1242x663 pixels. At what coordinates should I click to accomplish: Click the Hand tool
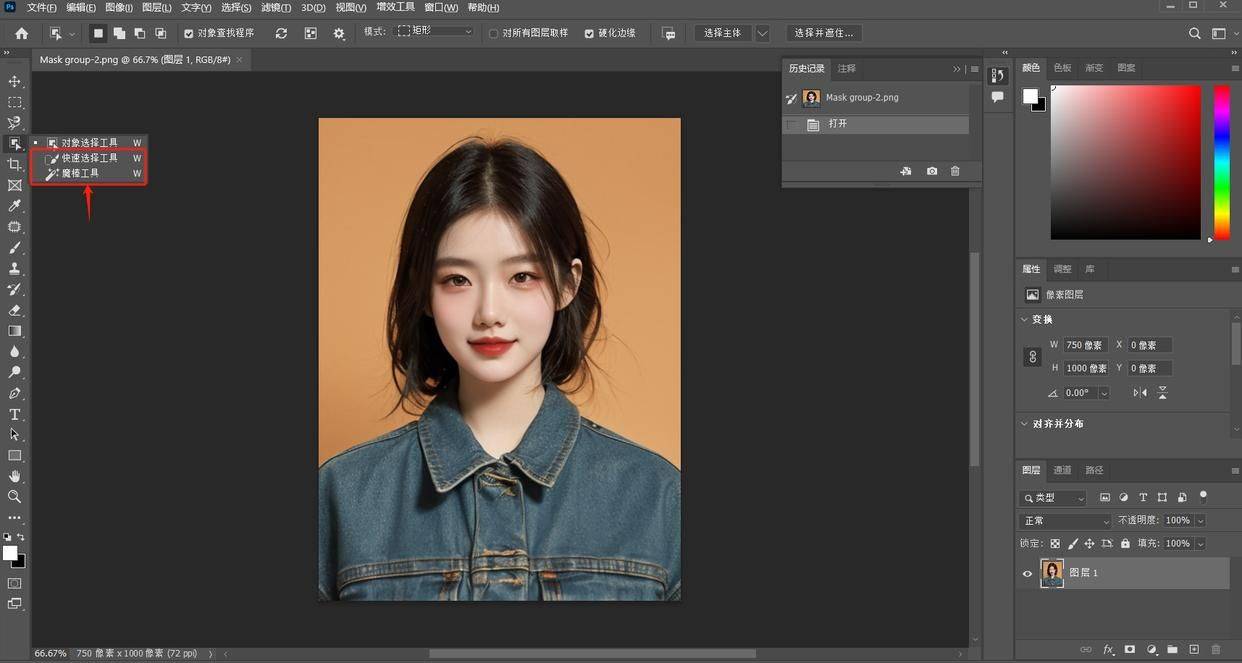point(15,476)
